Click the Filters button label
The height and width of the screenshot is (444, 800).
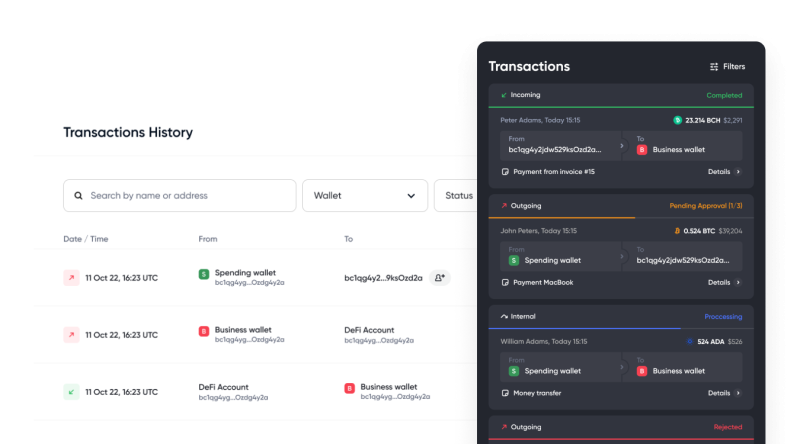(734, 67)
